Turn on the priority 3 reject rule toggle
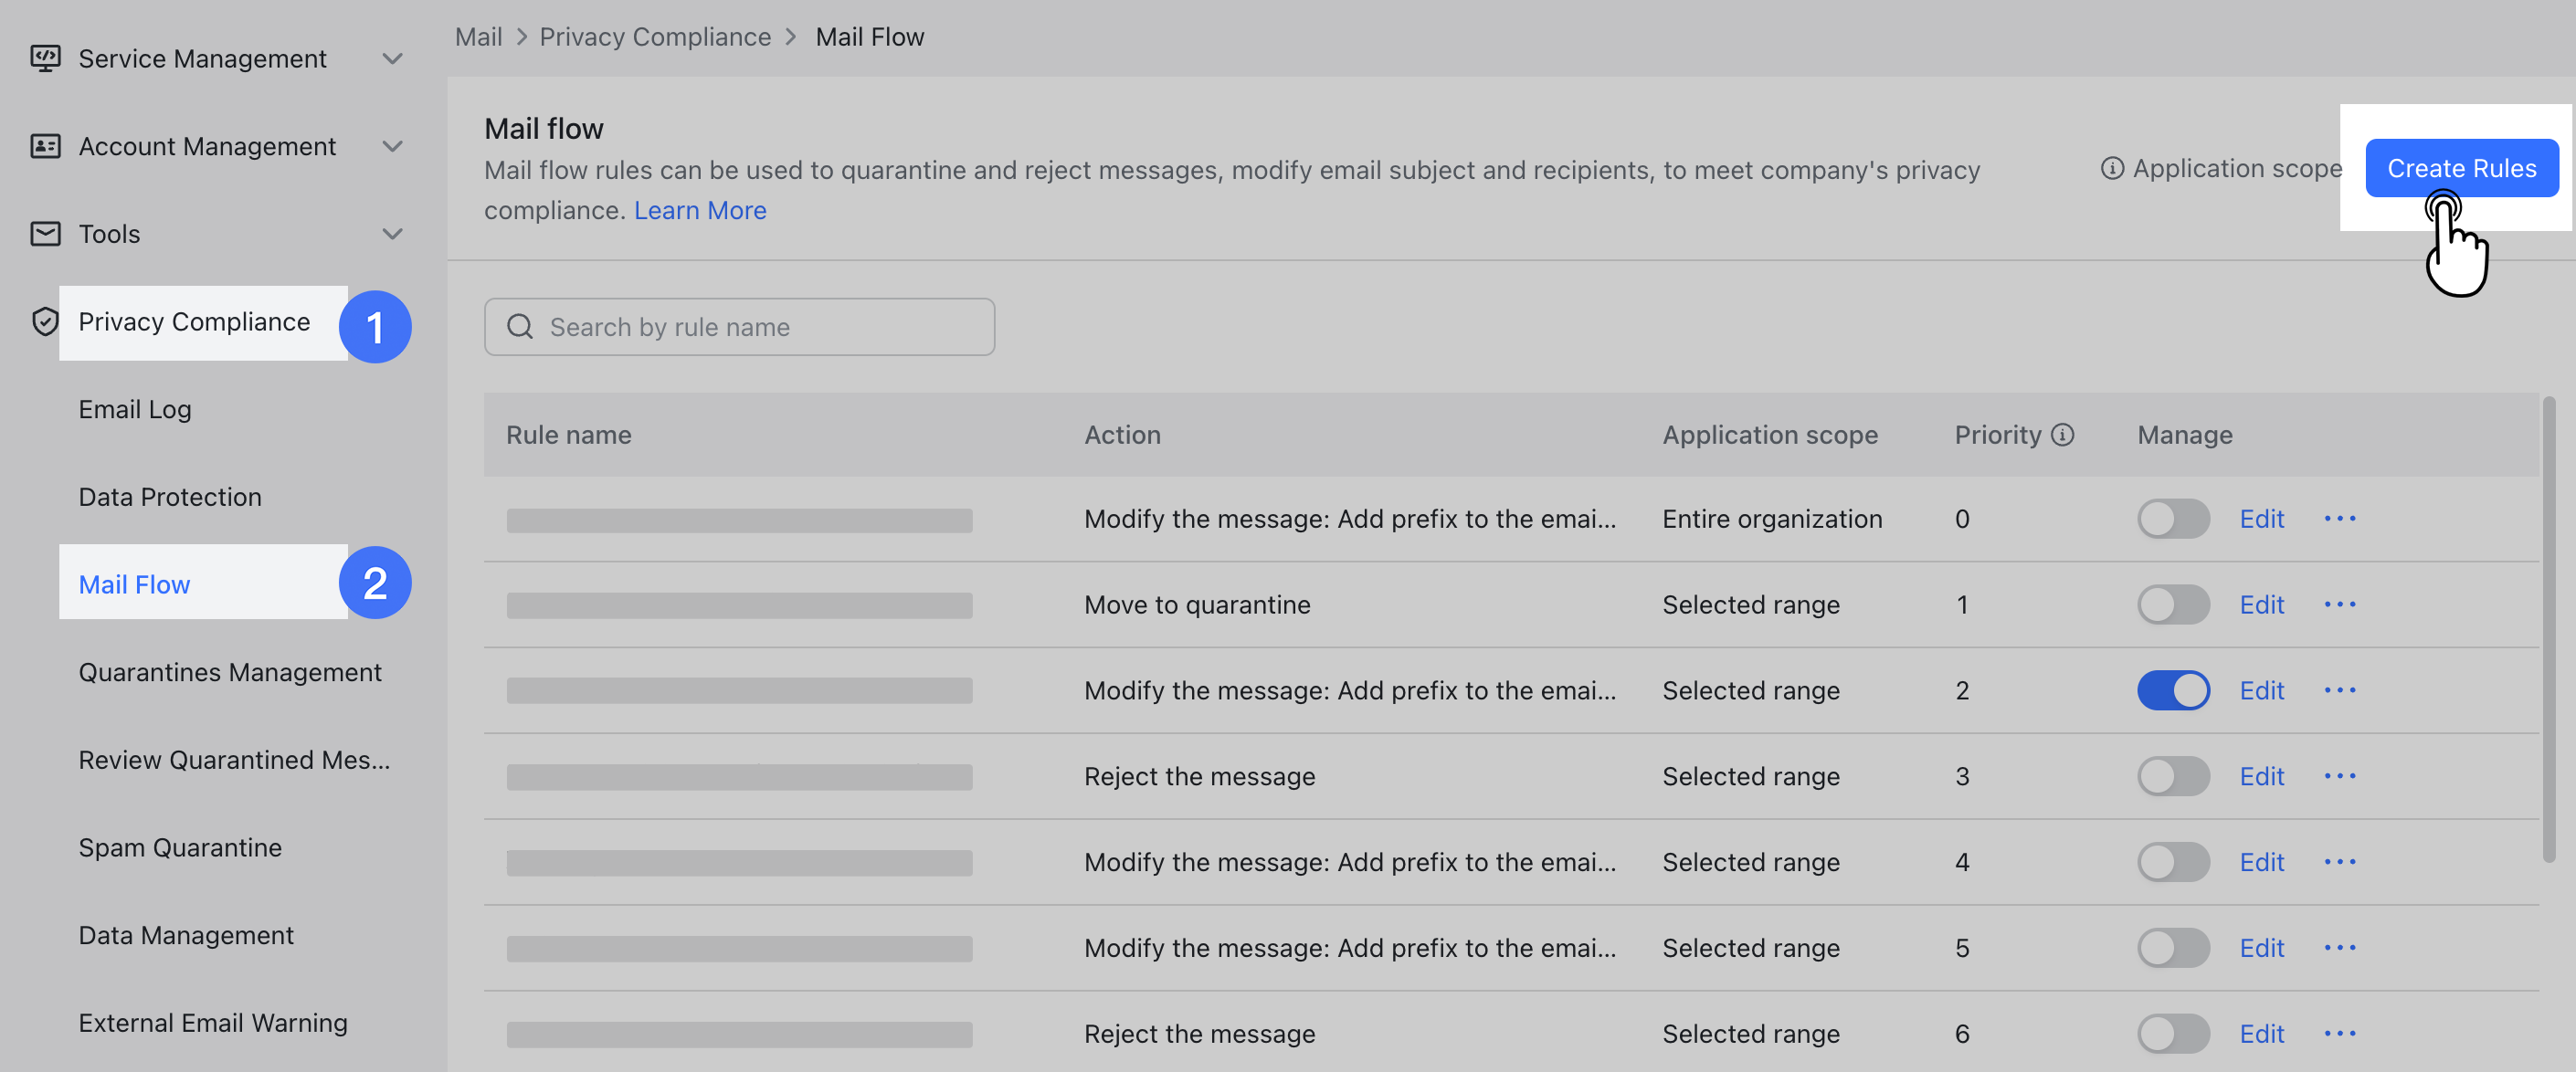This screenshot has height=1072, width=2576. pos(2173,776)
